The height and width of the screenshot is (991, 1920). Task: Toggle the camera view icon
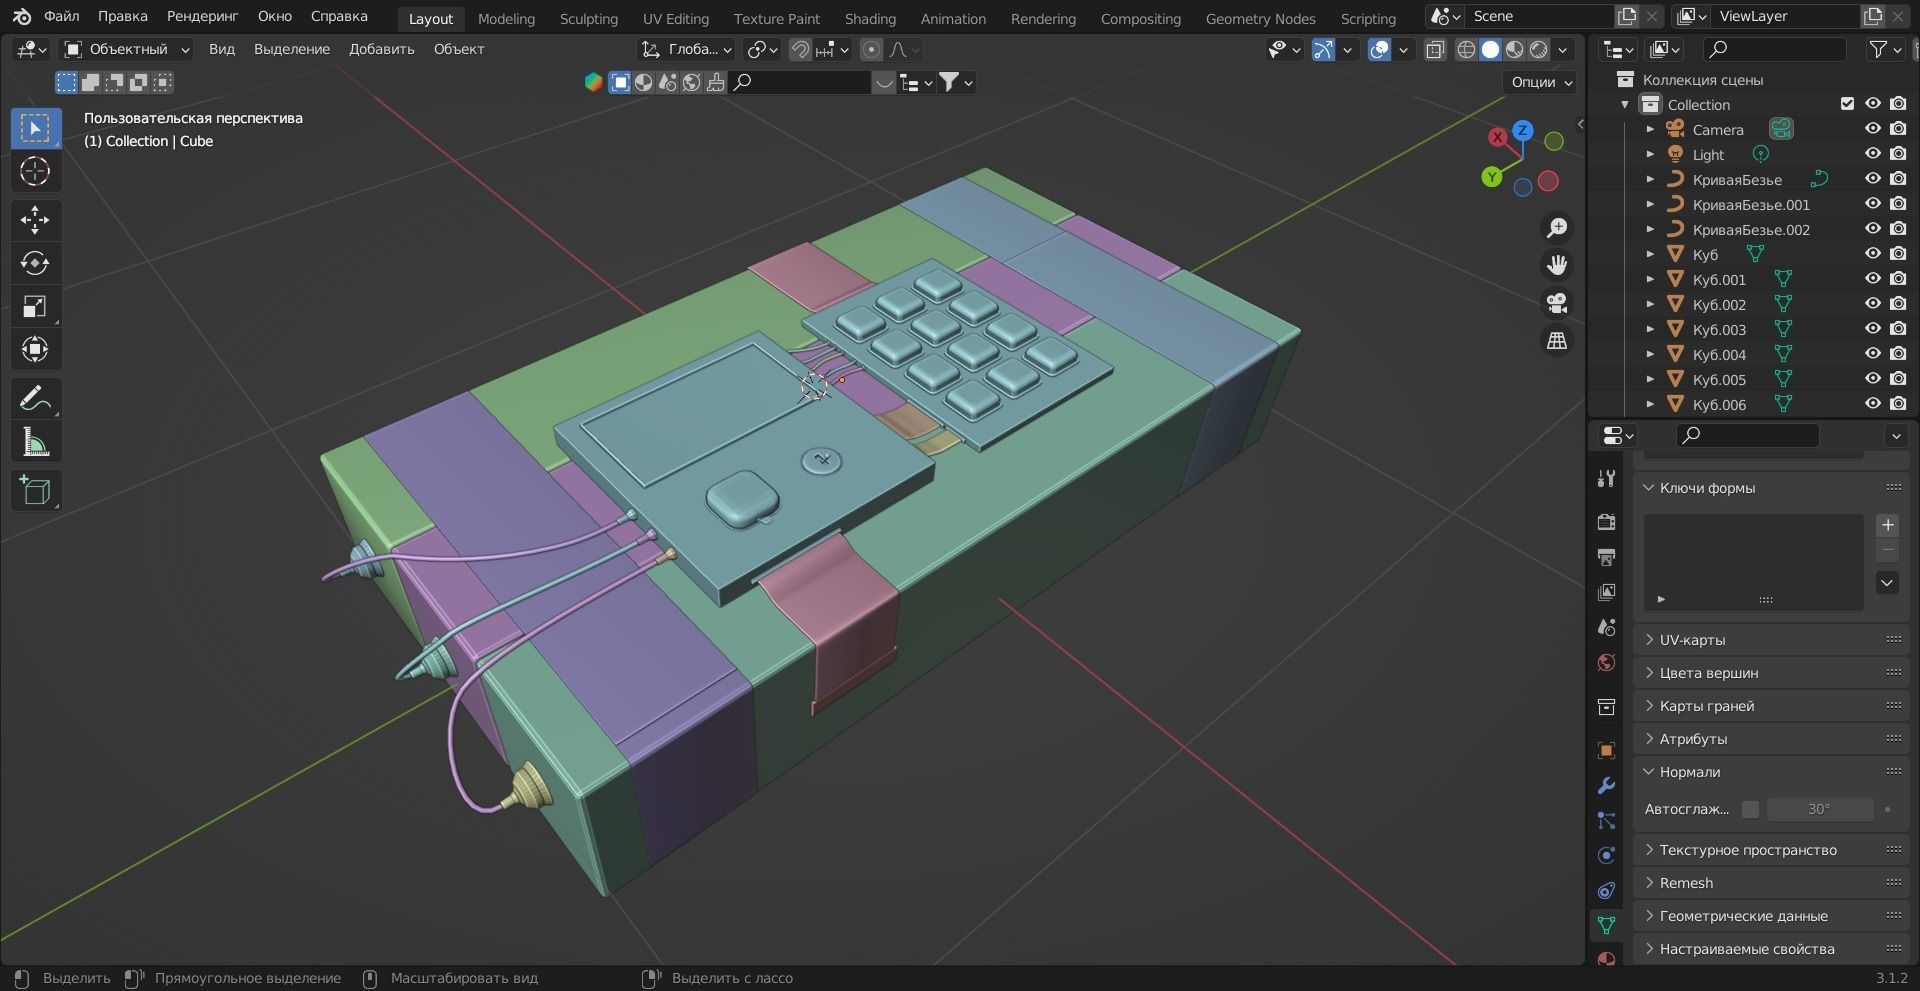tap(1557, 303)
